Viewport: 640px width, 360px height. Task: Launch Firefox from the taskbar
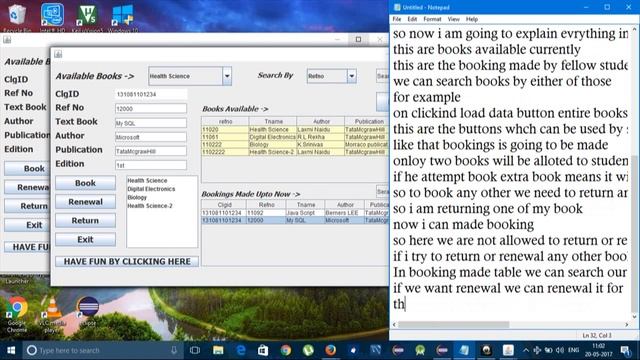coord(331,350)
